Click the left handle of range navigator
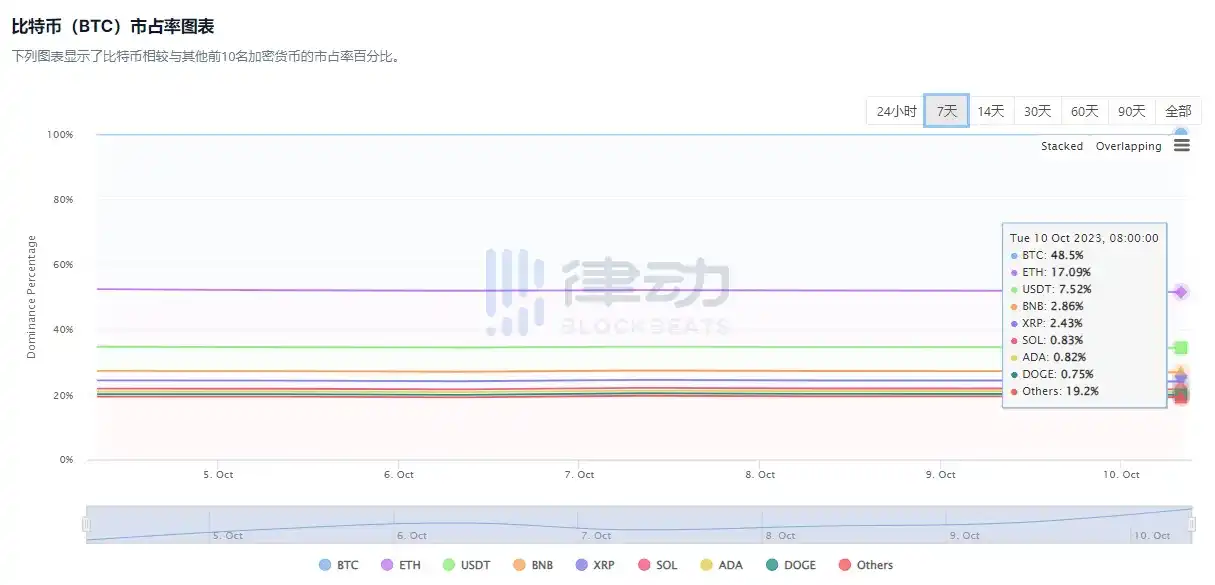 [x=87, y=525]
